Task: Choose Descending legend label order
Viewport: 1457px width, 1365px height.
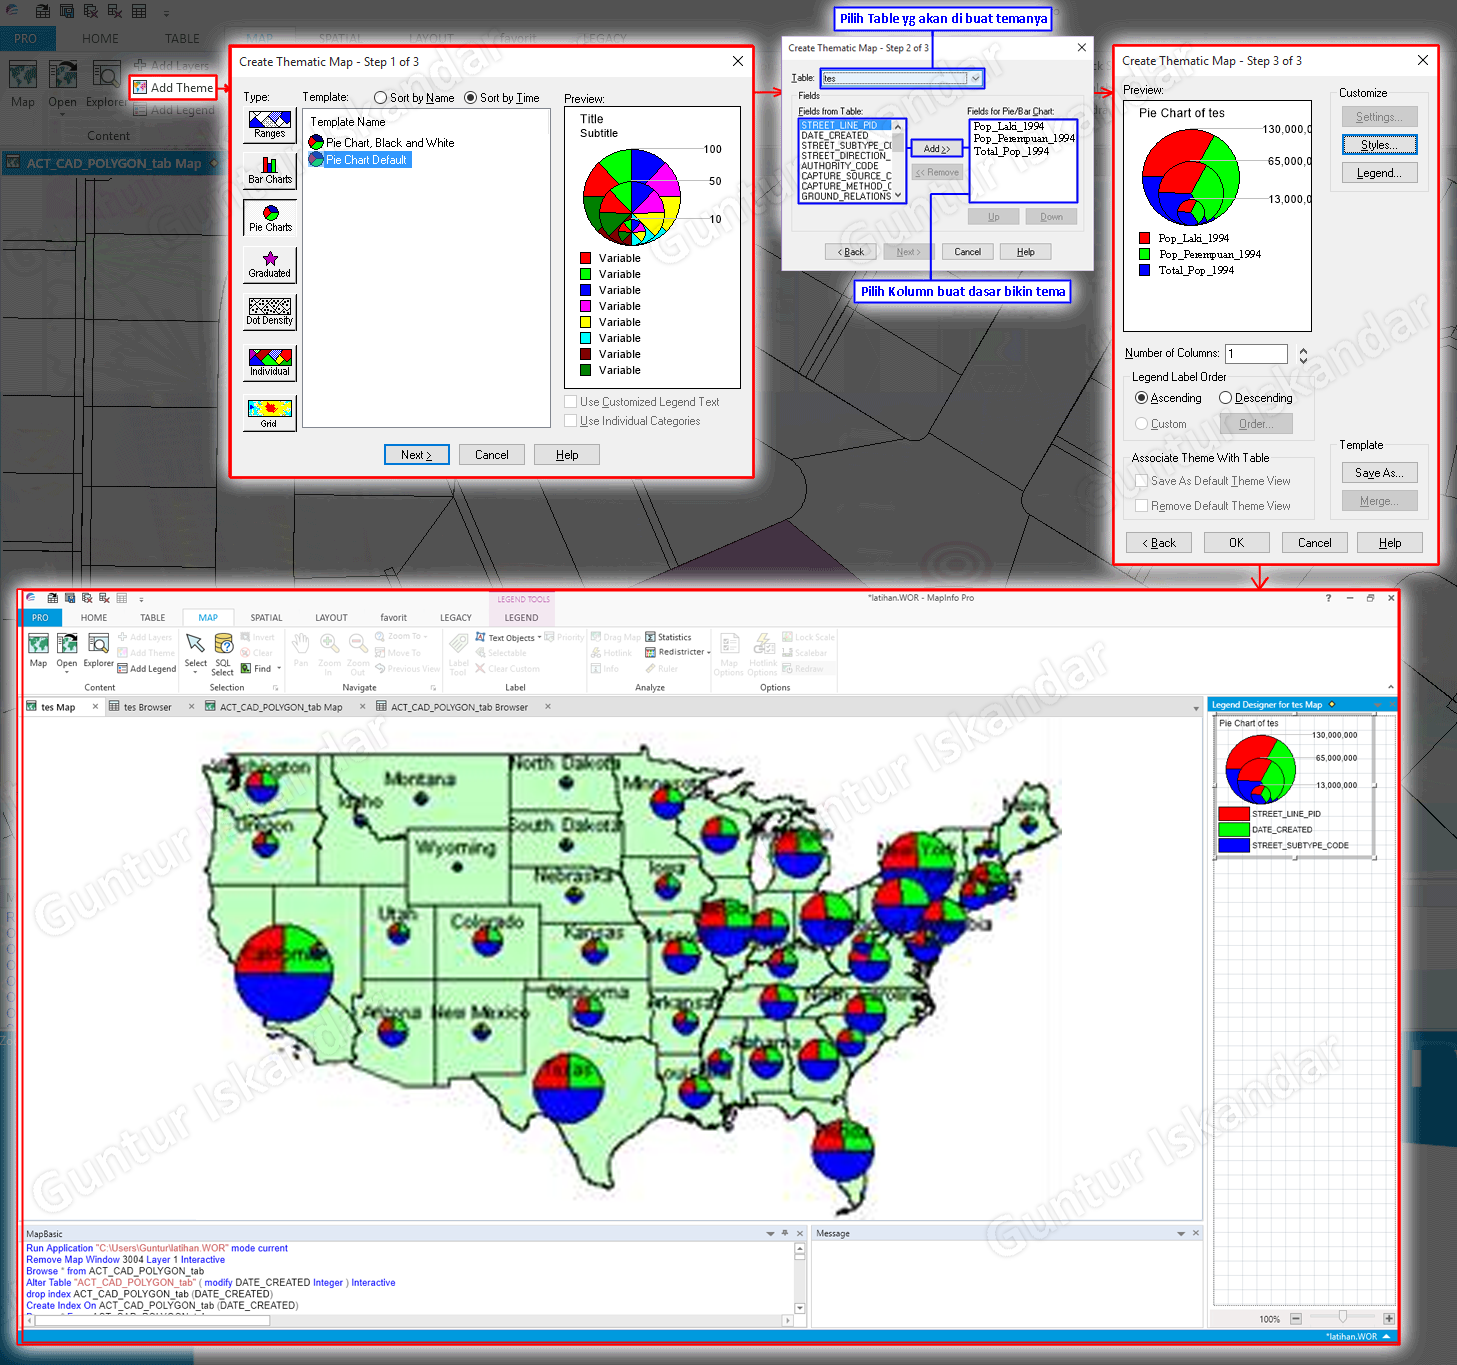Action: pos(1225,398)
